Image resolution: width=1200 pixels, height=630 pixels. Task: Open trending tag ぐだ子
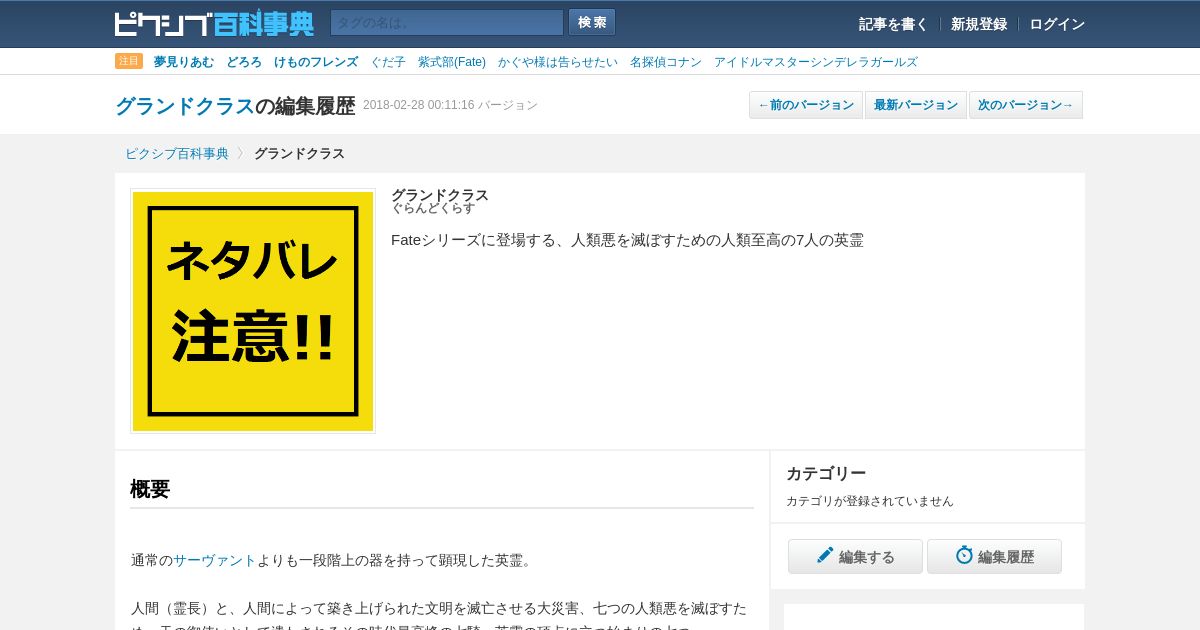388,62
